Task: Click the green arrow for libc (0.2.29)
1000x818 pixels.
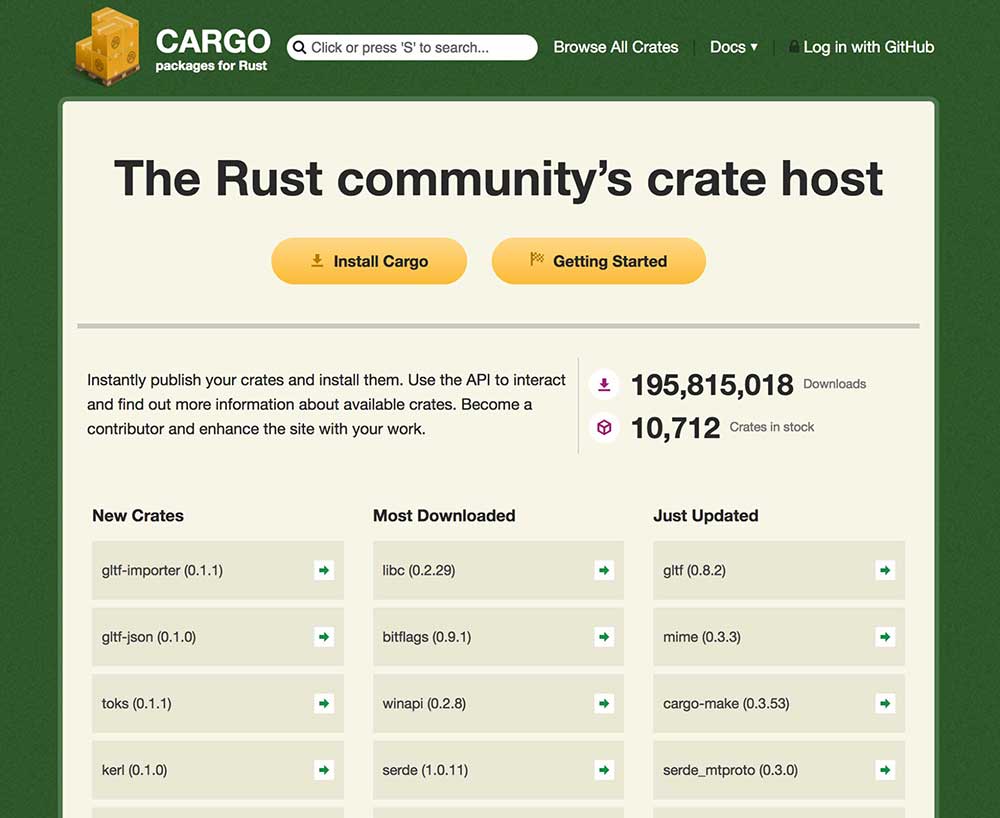Action: [604, 570]
